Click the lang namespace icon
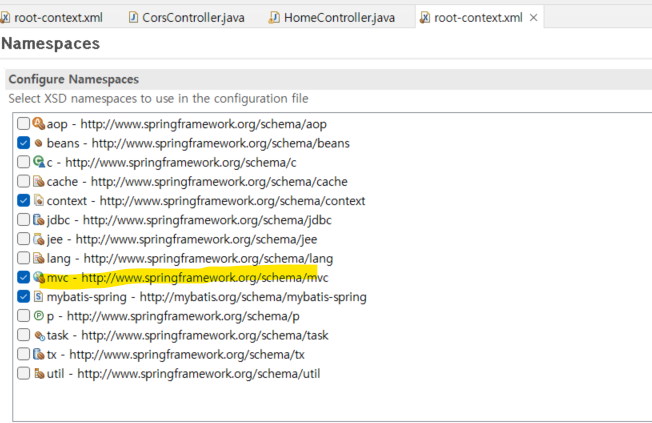 pos(39,258)
